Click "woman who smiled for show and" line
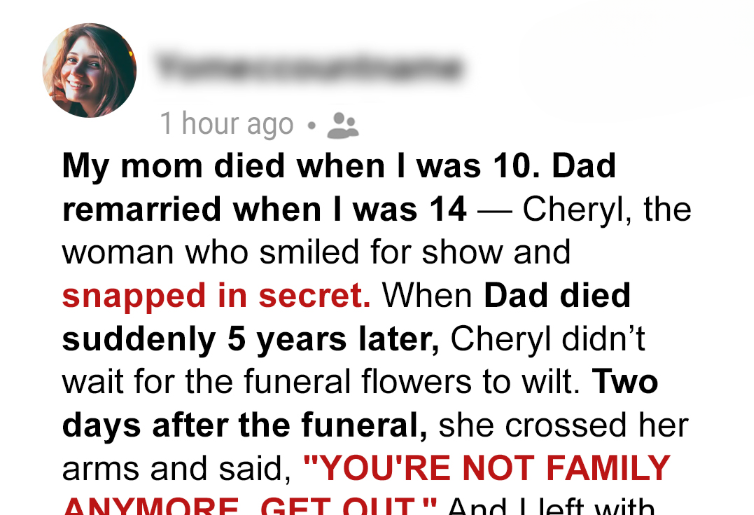This screenshot has width=754, height=515. click(315, 253)
